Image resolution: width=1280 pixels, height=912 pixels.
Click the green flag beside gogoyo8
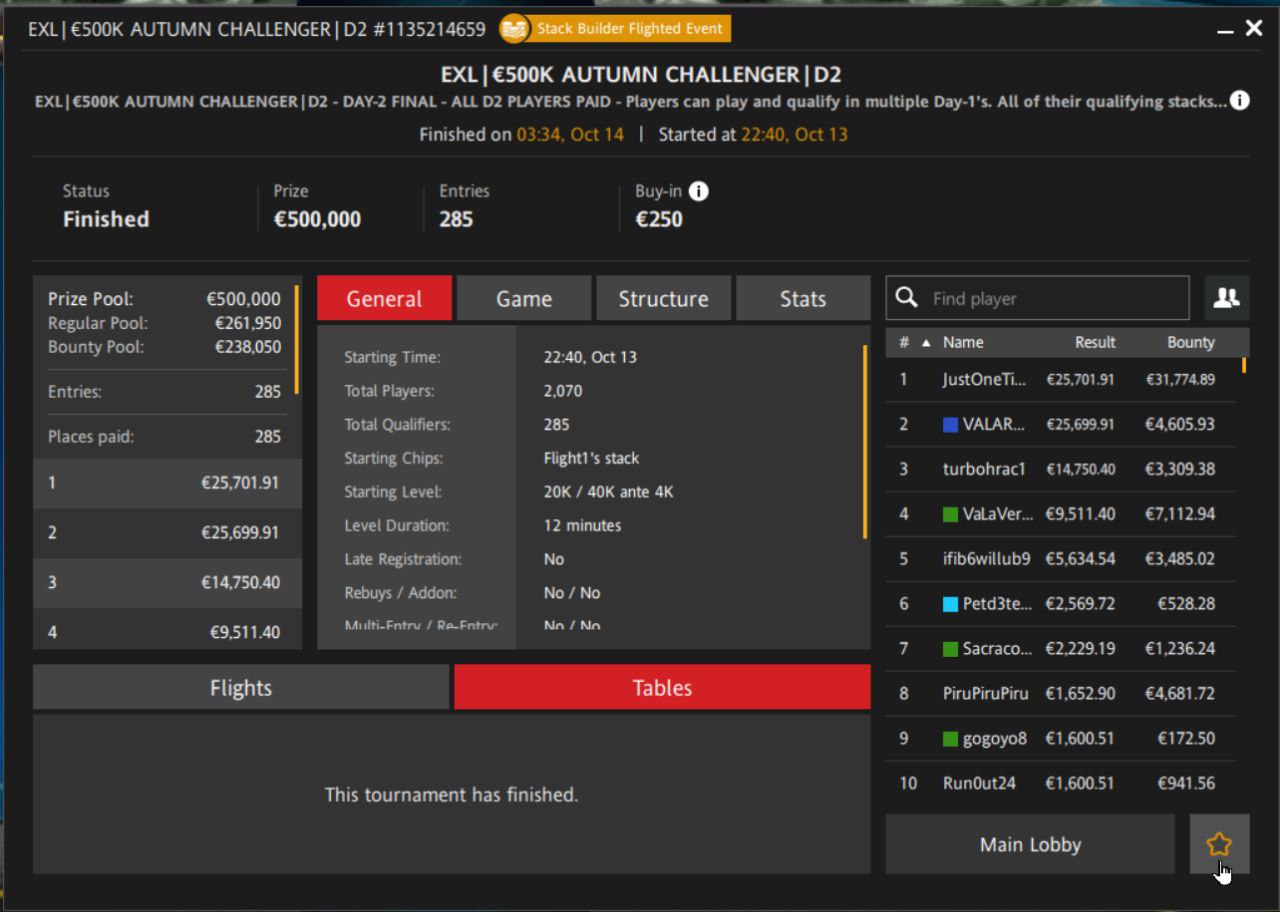pos(950,739)
